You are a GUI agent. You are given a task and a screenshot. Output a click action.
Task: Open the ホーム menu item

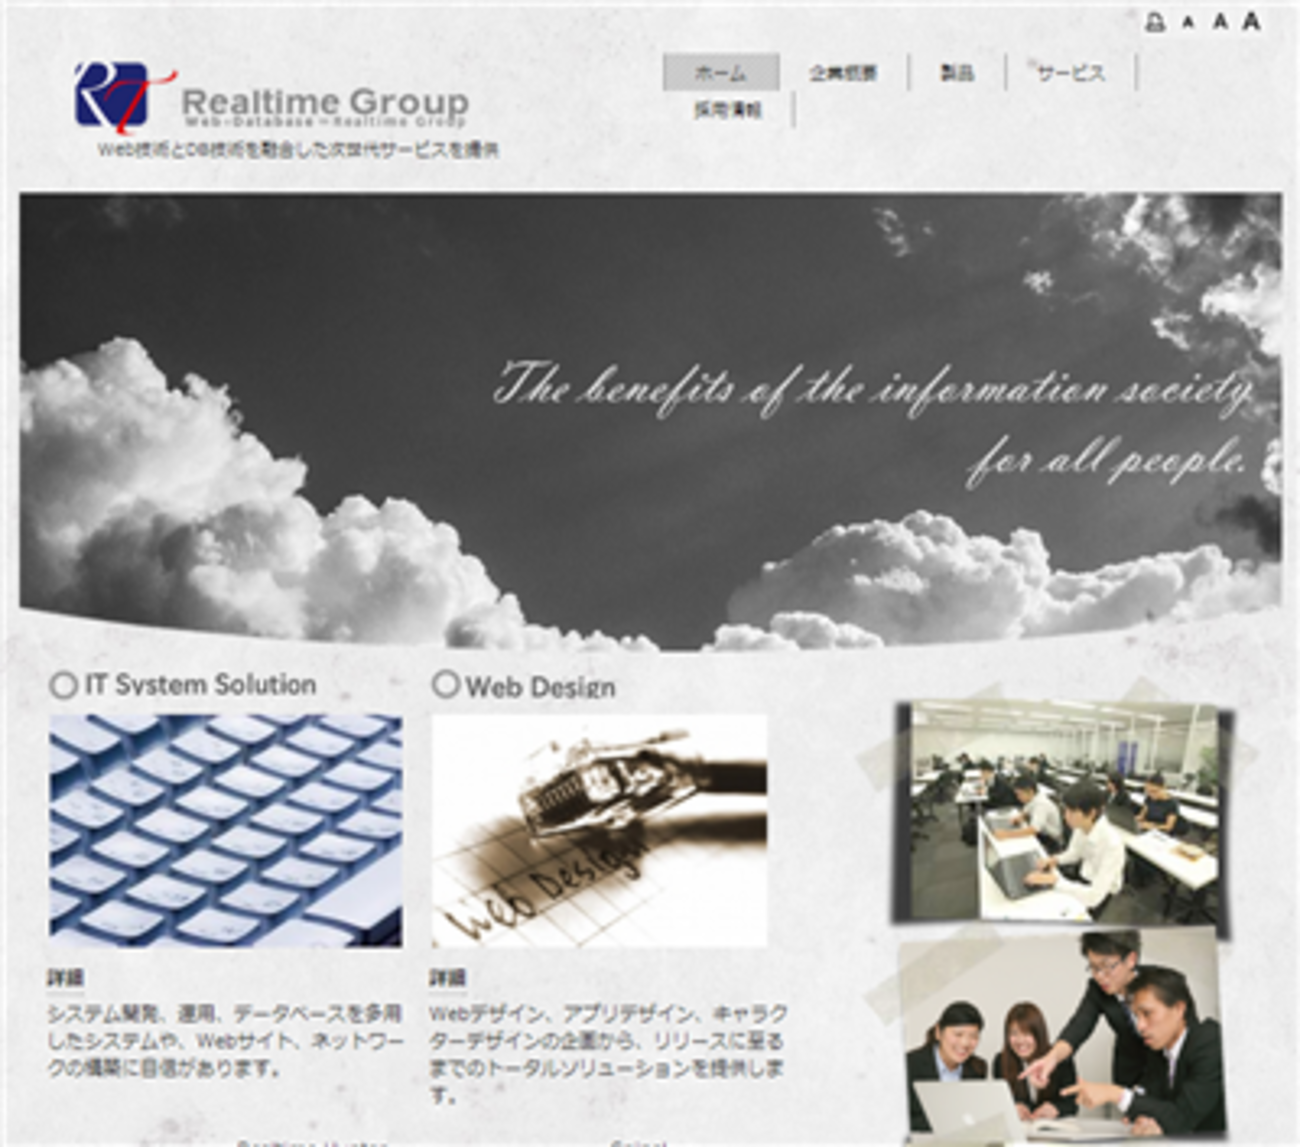click(721, 72)
